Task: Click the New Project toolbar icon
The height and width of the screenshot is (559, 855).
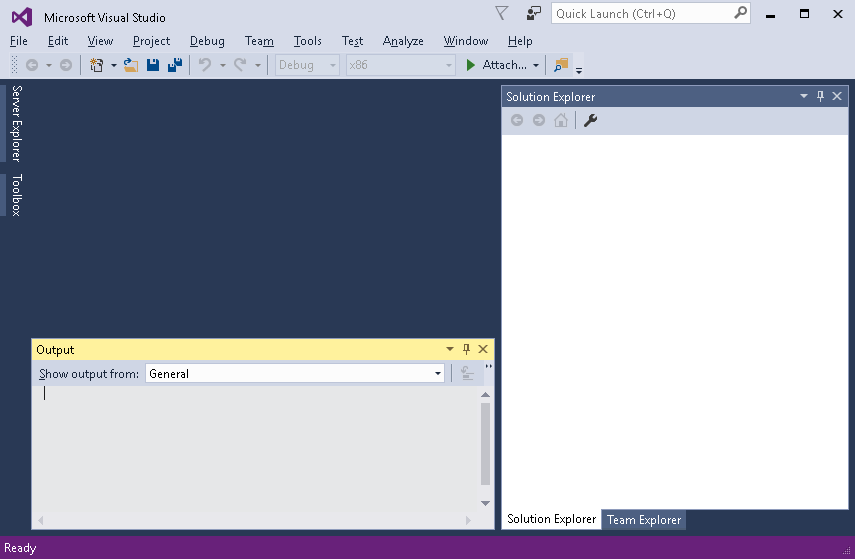Action: click(x=96, y=65)
